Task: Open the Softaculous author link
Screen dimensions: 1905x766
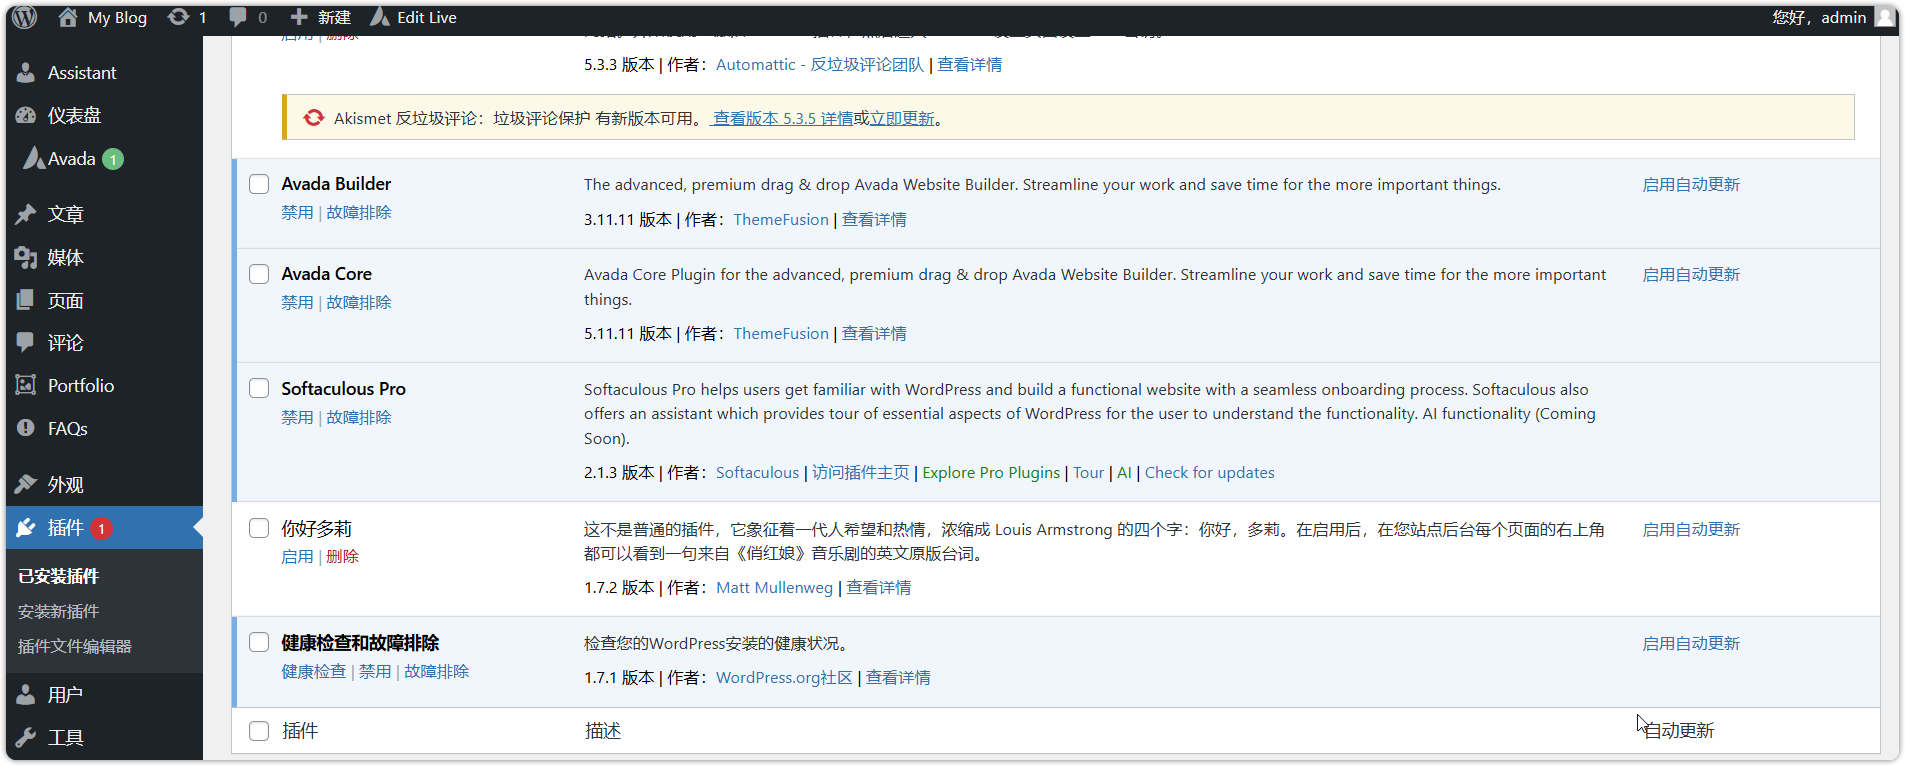Action: [x=757, y=472]
